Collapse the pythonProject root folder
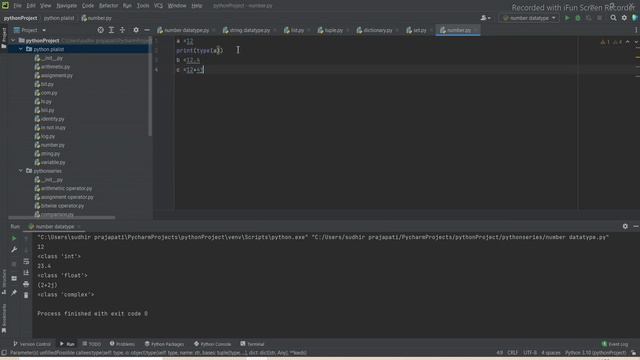 click(x=13, y=40)
